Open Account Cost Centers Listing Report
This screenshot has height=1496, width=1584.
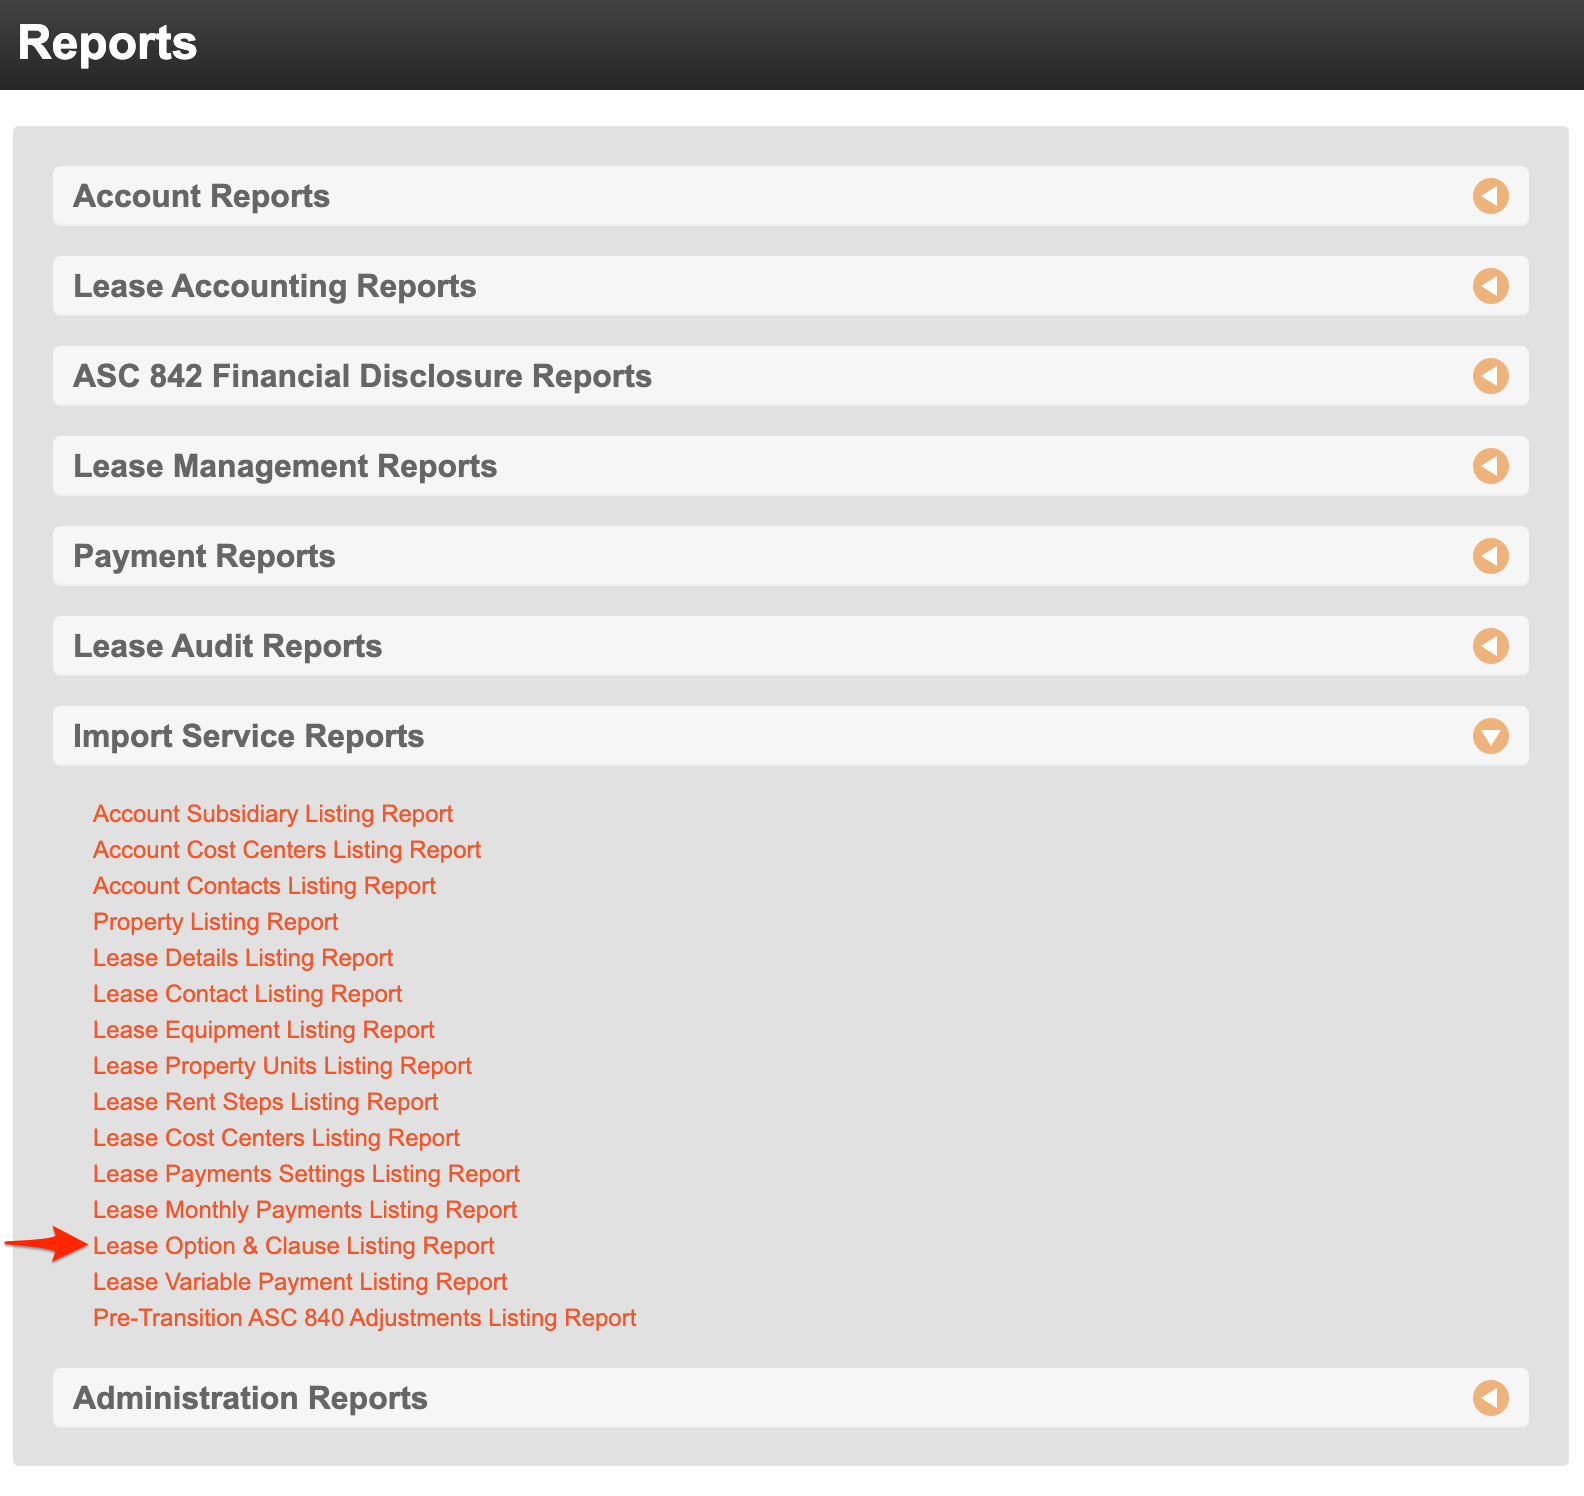tap(287, 850)
